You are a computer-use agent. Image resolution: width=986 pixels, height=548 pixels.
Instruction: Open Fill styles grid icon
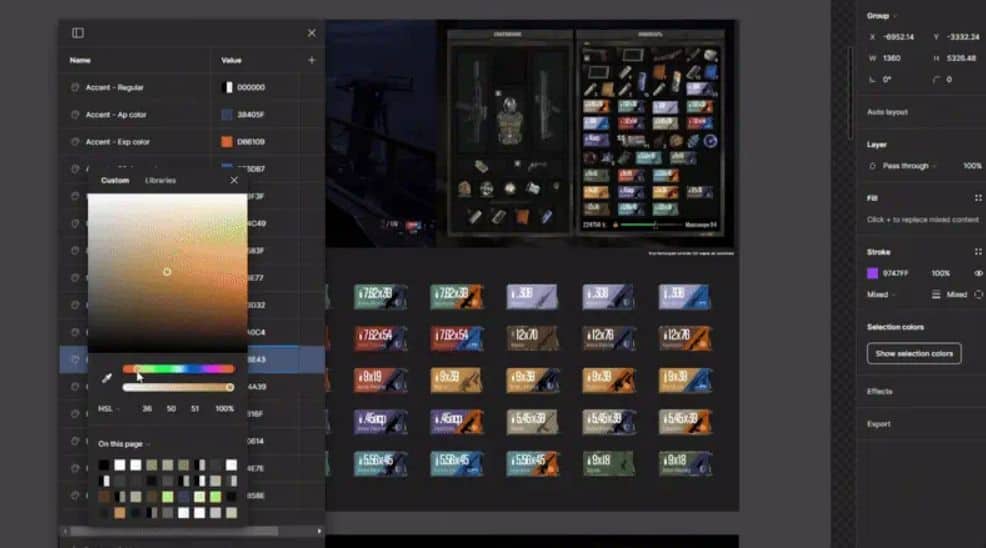pyautogui.click(x=977, y=198)
